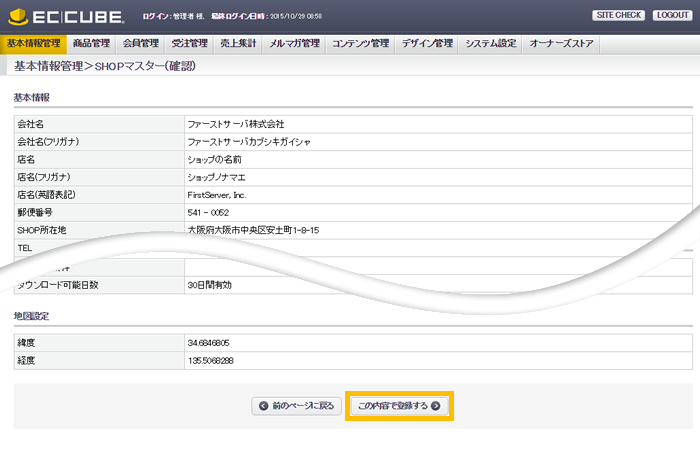Image resolution: width=700 pixels, height=450 pixels.
Task: Visit the オーナーズストア tab
Action: pos(561,43)
